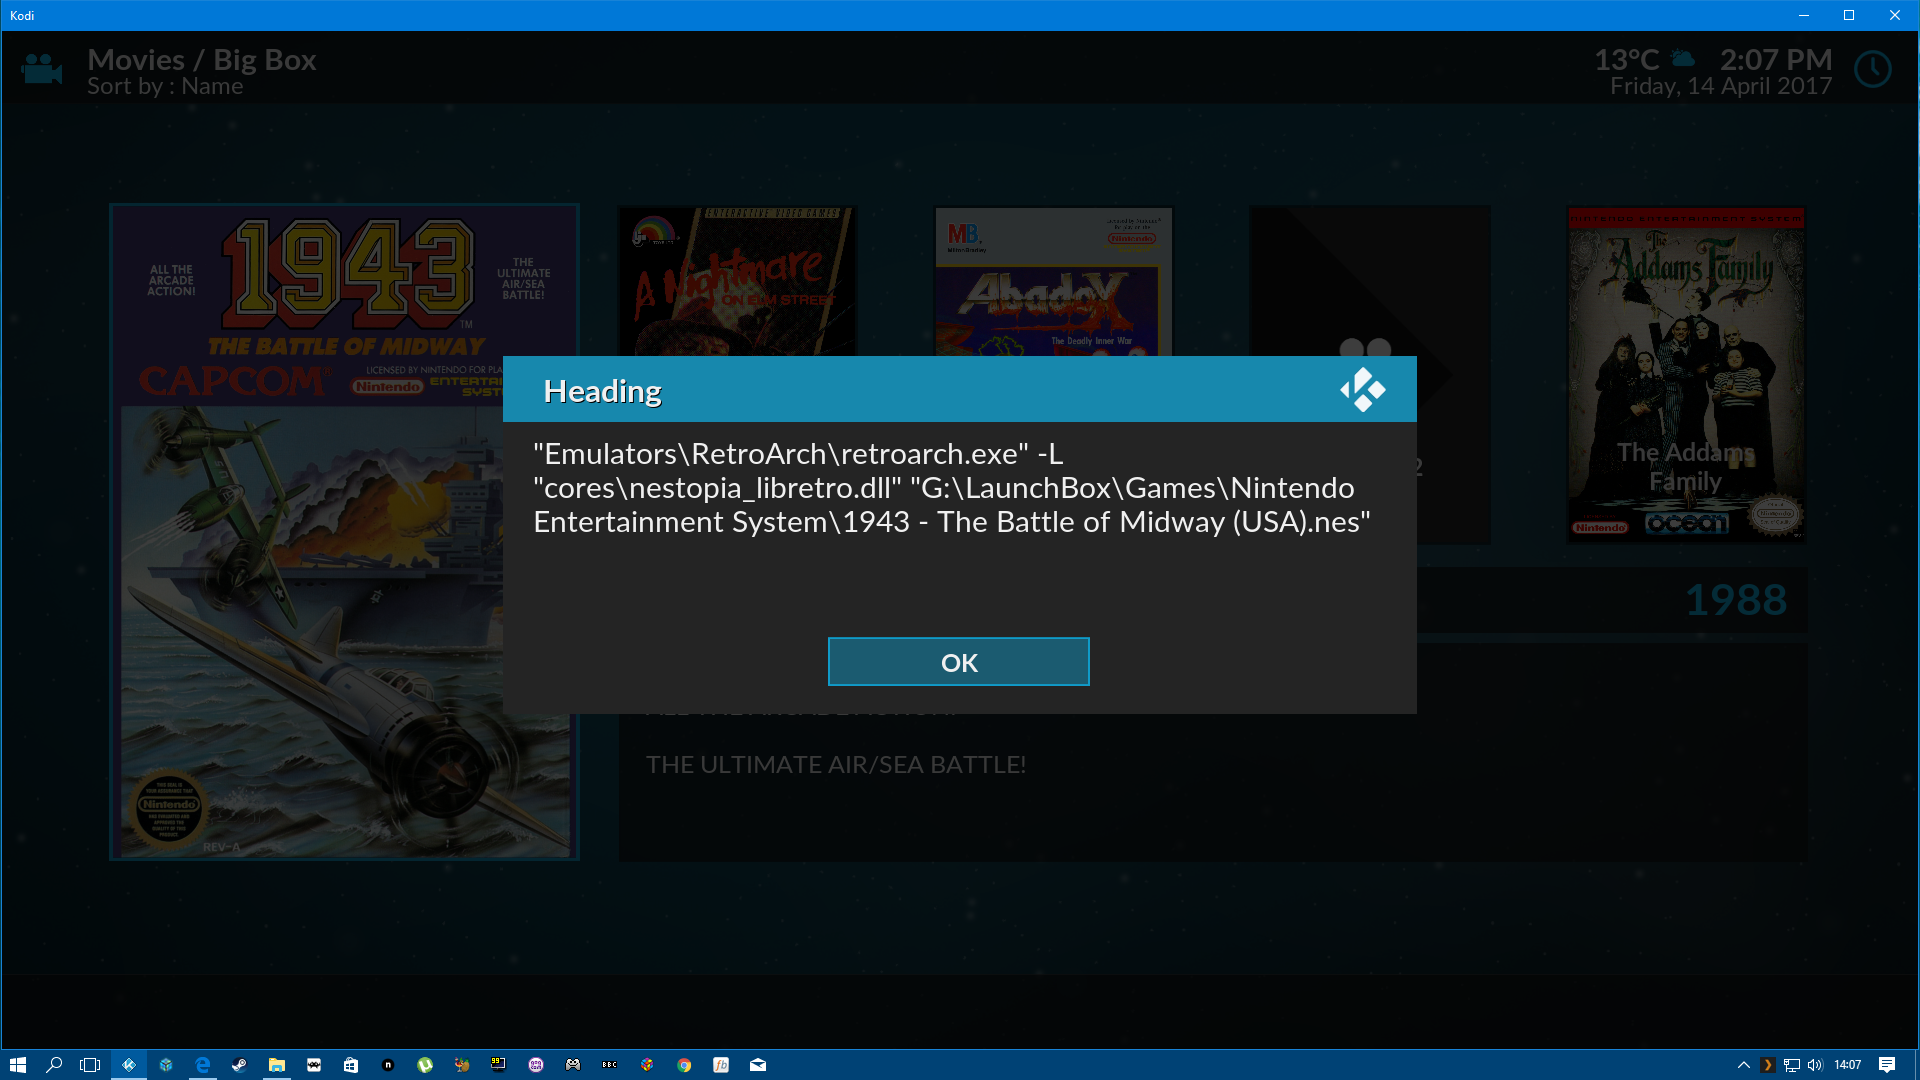Show hidden system tray icons
Image resolution: width=1920 pixels, height=1080 pixels.
pos(1744,1065)
